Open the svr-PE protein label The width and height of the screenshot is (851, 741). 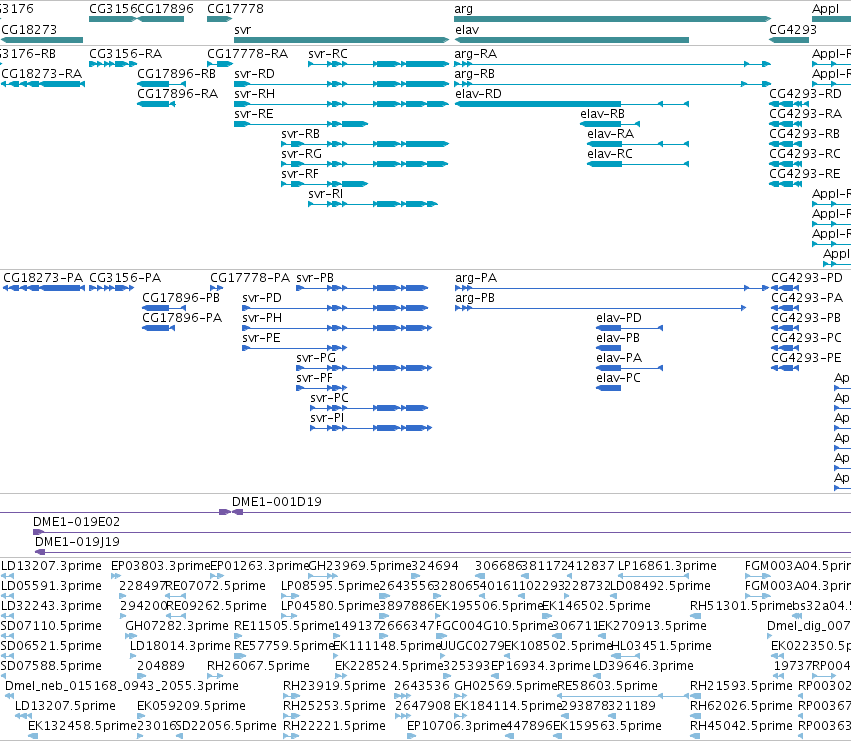(262, 338)
